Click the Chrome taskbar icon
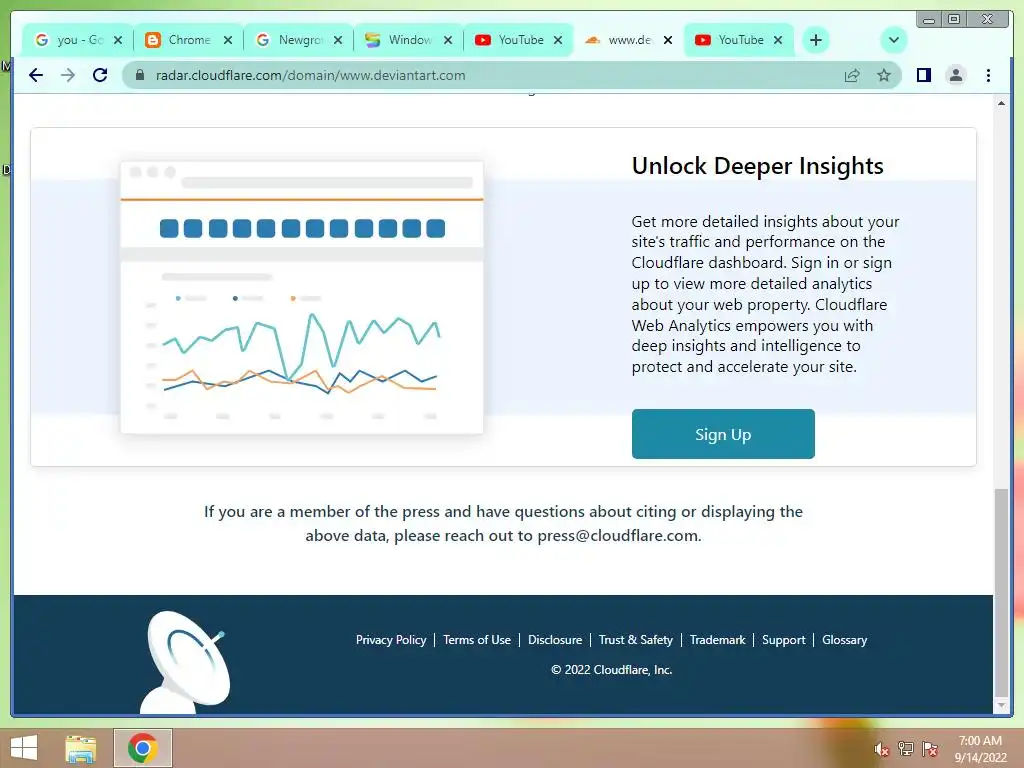This screenshot has height=768, width=1024. tap(143, 748)
